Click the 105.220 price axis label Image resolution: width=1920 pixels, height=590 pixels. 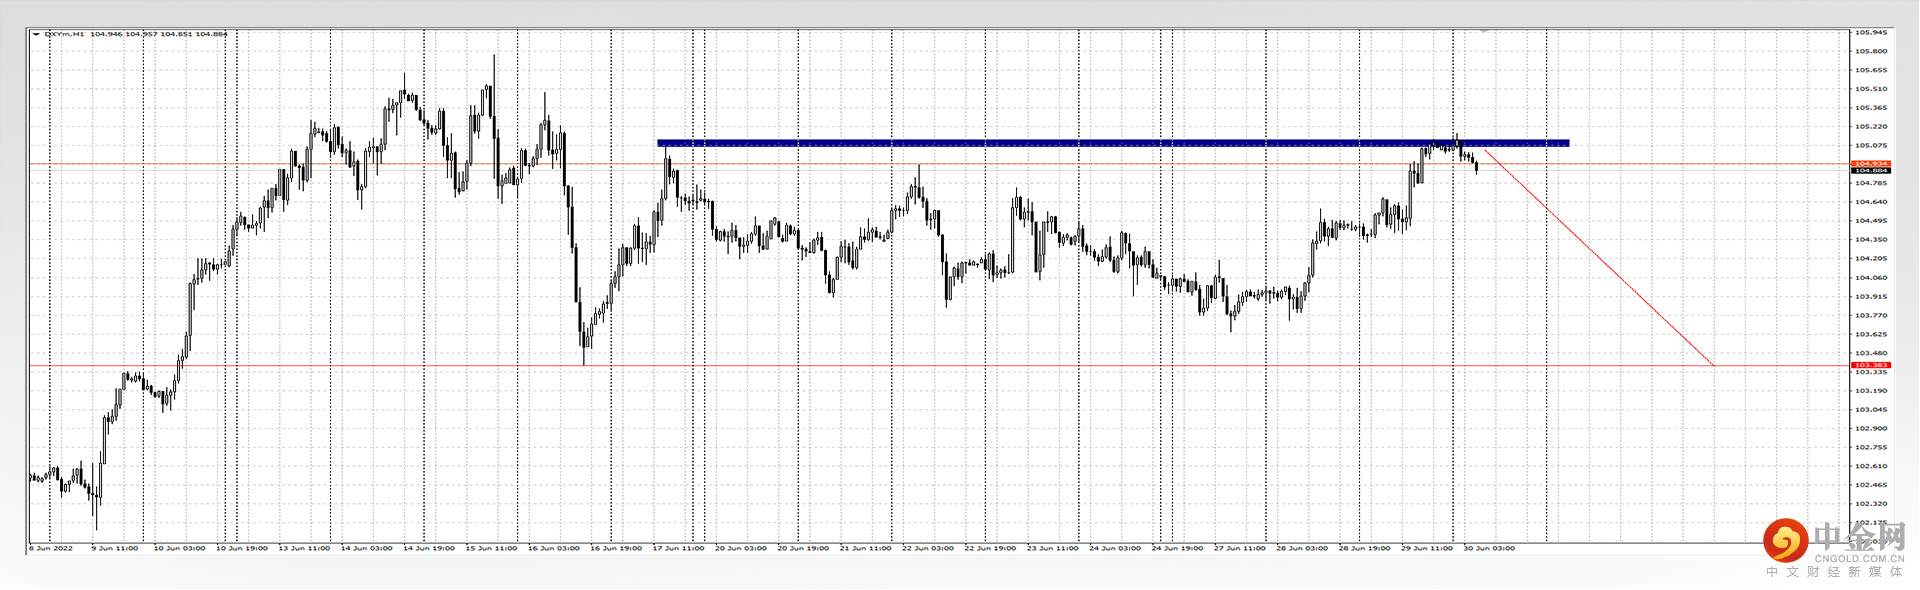pyautogui.click(x=1871, y=127)
